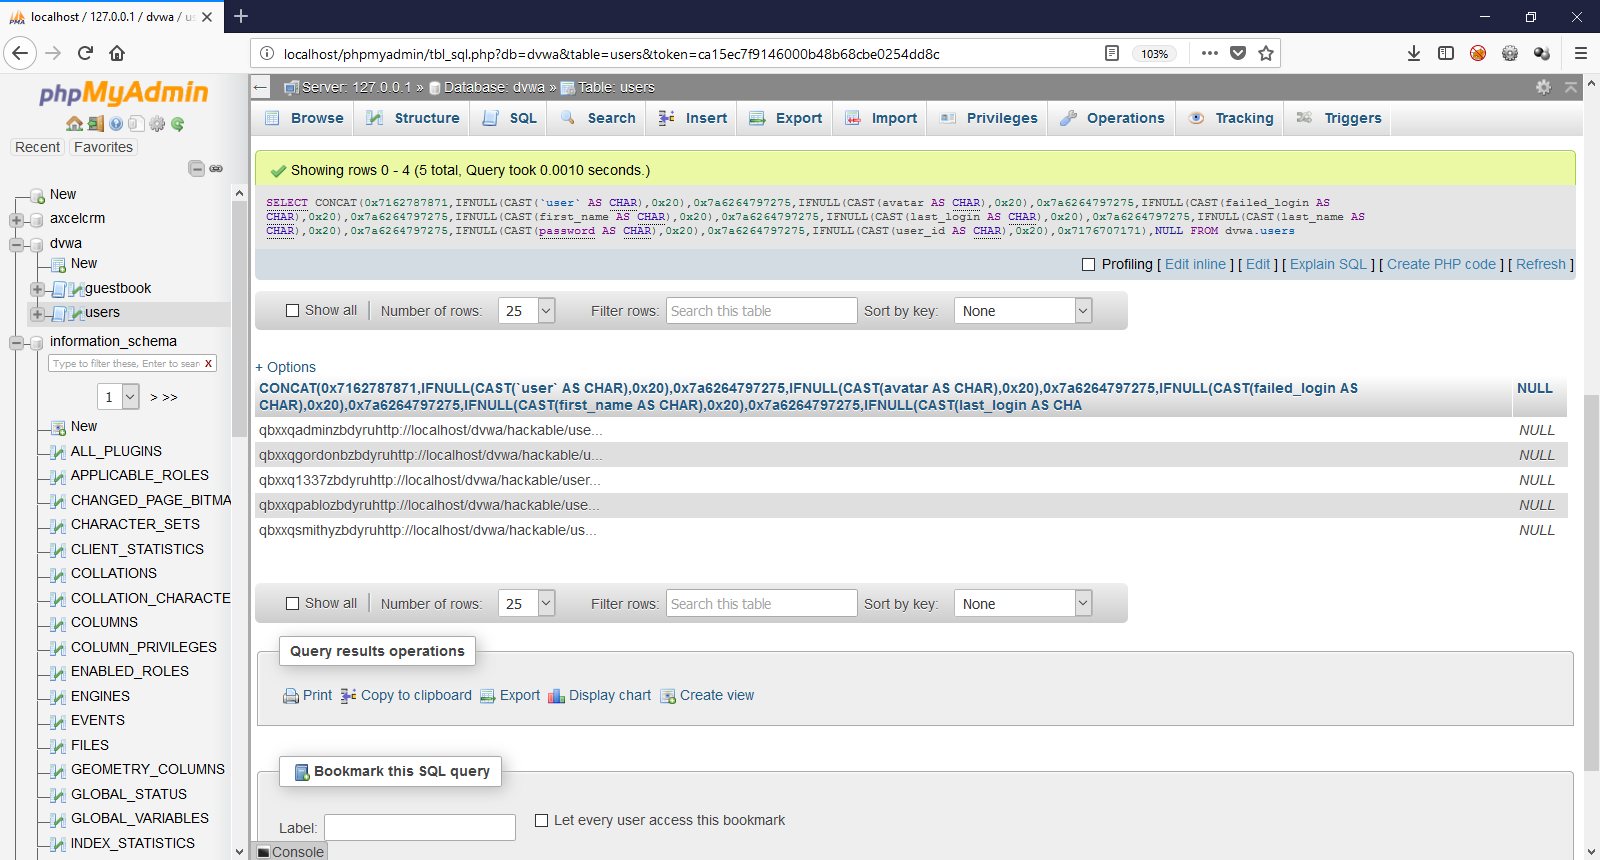
Task: Enable the Profiling checkbox
Action: (x=1088, y=264)
